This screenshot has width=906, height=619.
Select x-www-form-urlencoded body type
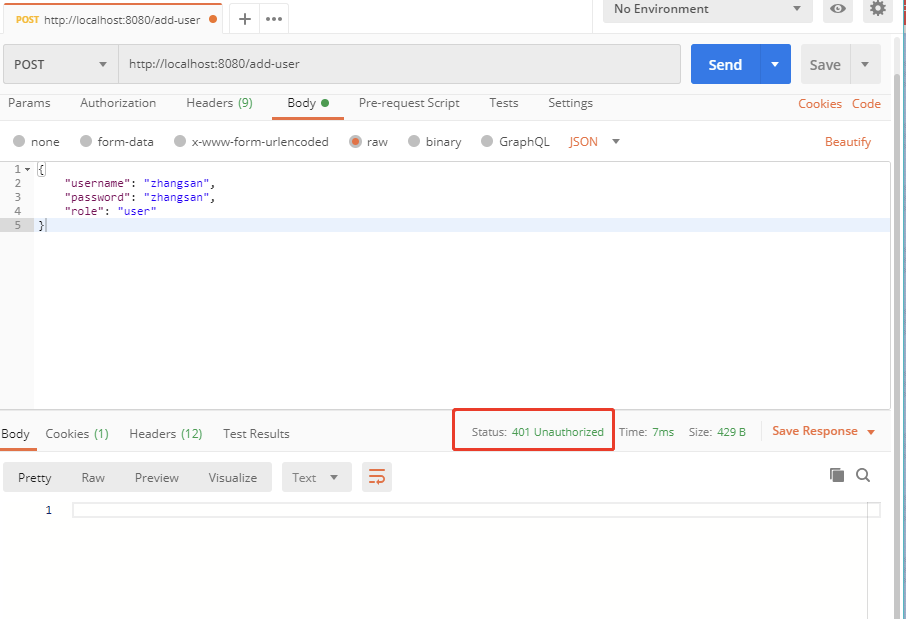pyautogui.click(x=251, y=142)
